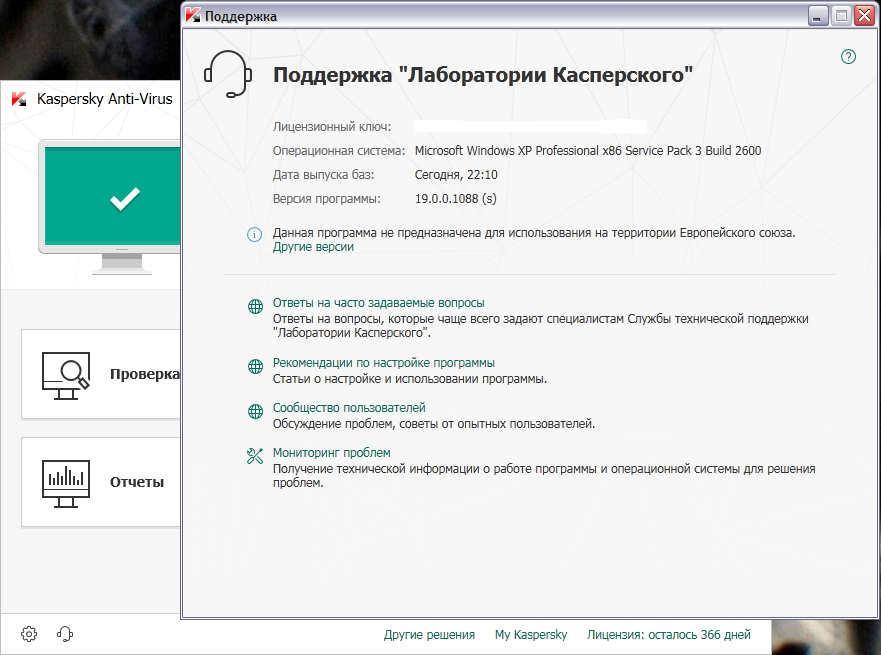
Task: Click the 'Поддержка' window title text
Action: (241, 16)
